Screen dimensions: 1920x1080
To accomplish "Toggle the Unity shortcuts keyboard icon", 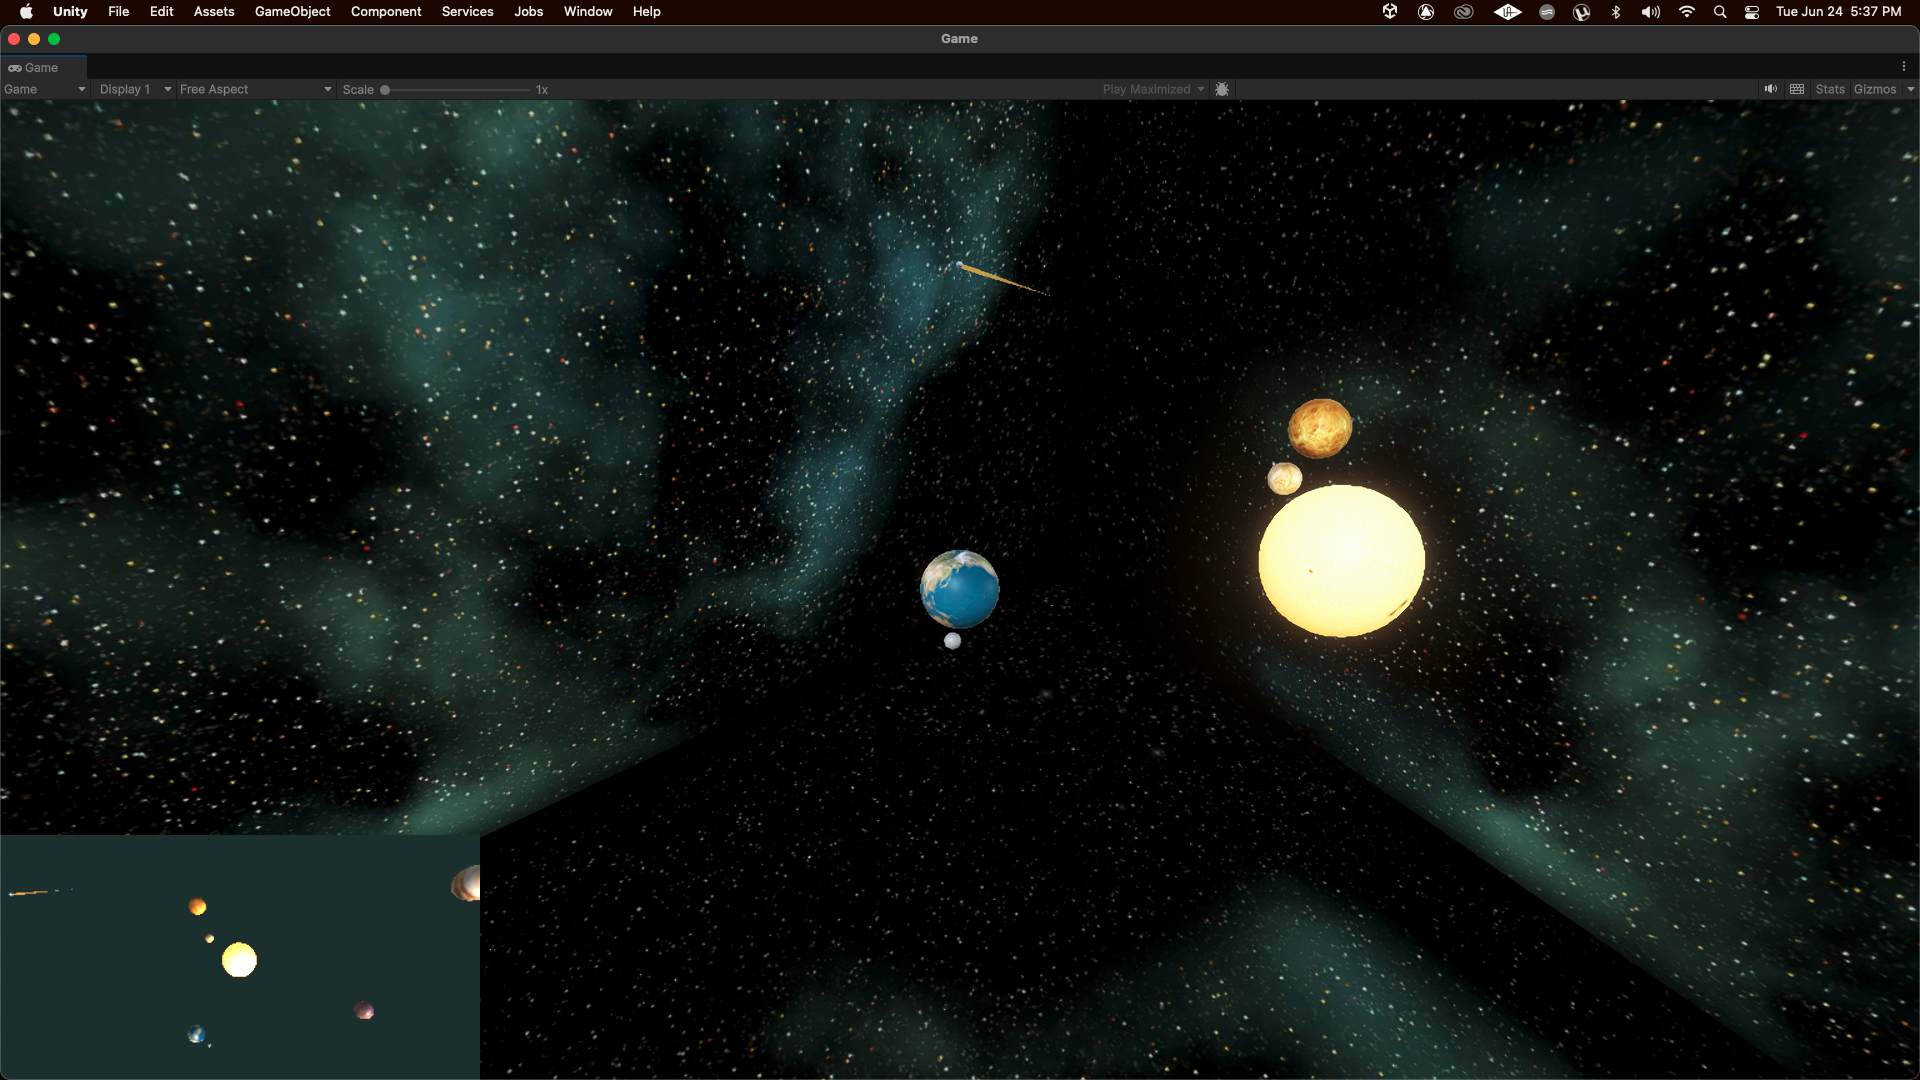I will (x=1797, y=89).
